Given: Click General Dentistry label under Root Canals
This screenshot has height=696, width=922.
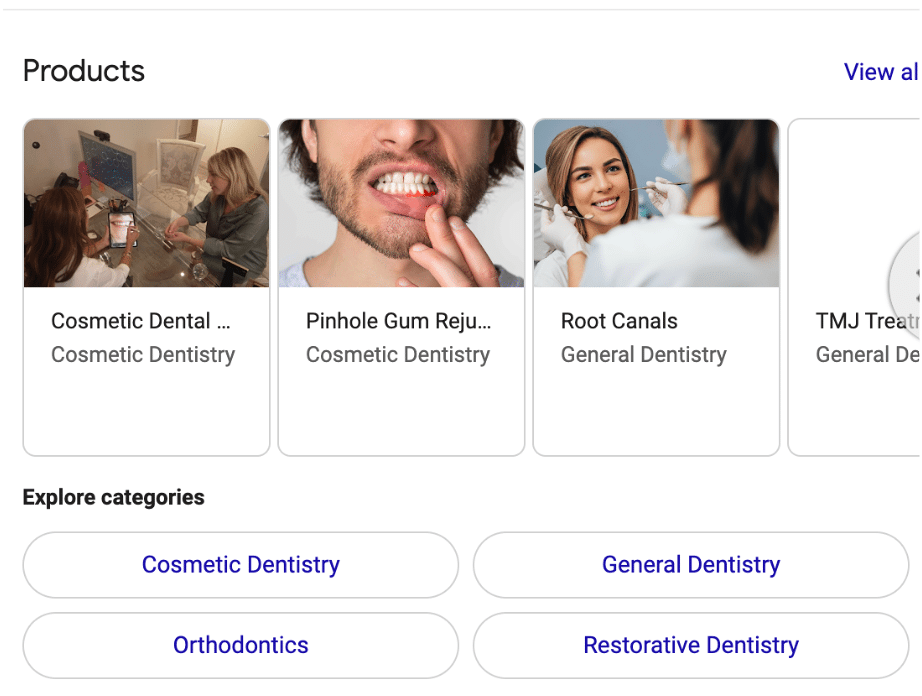Looking at the screenshot, I should click(x=644, y=354).
